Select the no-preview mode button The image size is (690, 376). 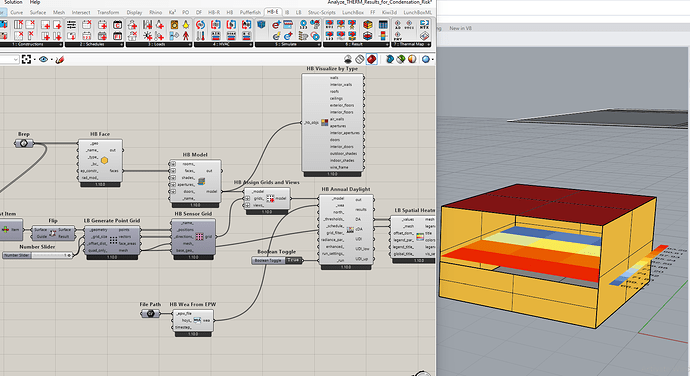pyautogui.click(x=348, y=59)
